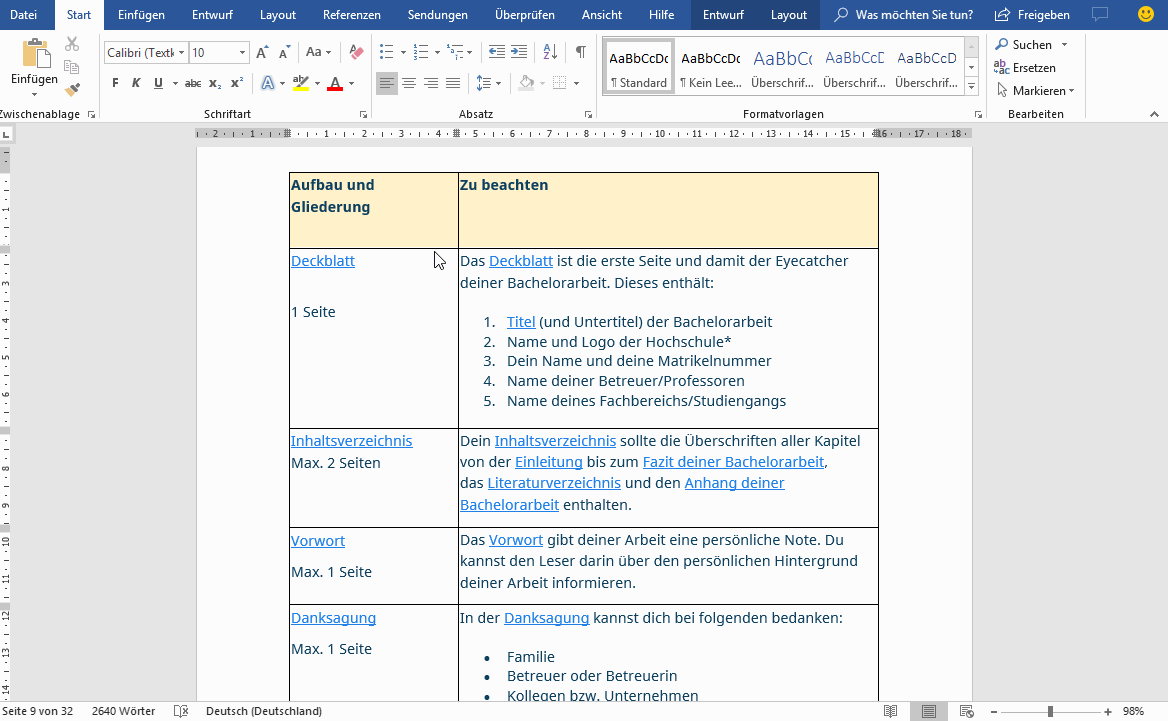Collapse the ribbon chevron
1168x721 pixels.
coord(1154,115)
